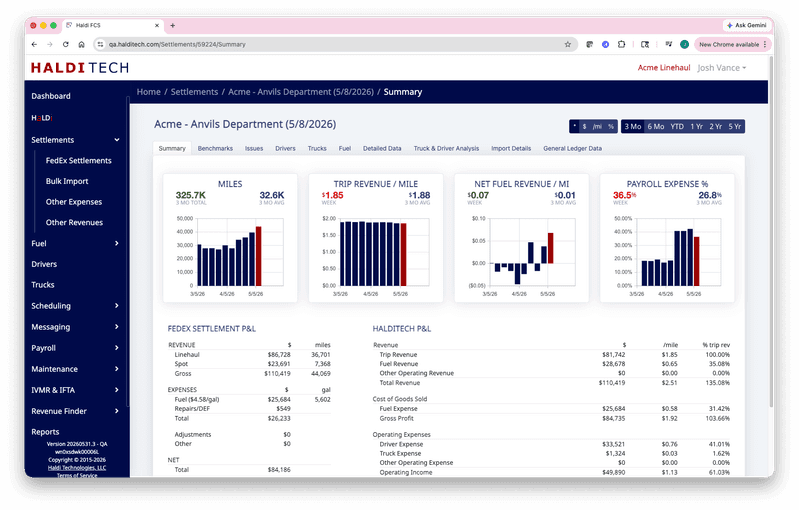Click Acme - Anvils Department breadcrumb
Screen dimensions: 799x510
pos(301,92)
